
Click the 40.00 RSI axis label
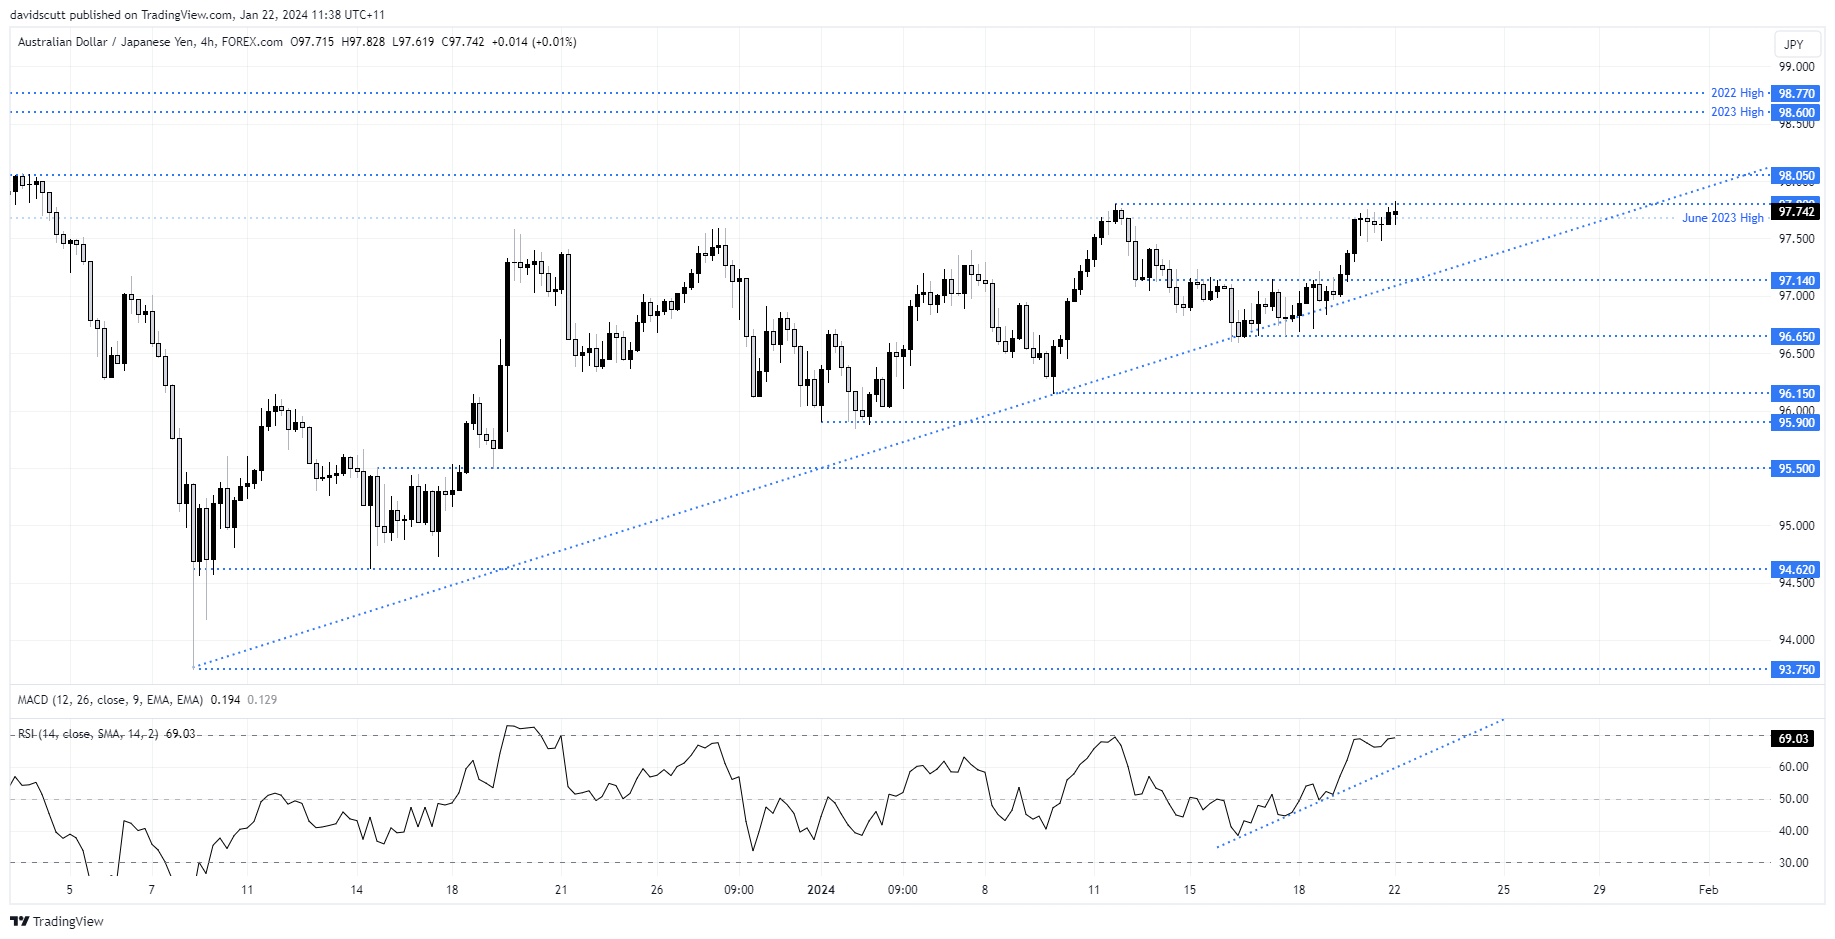[1793, 831]
